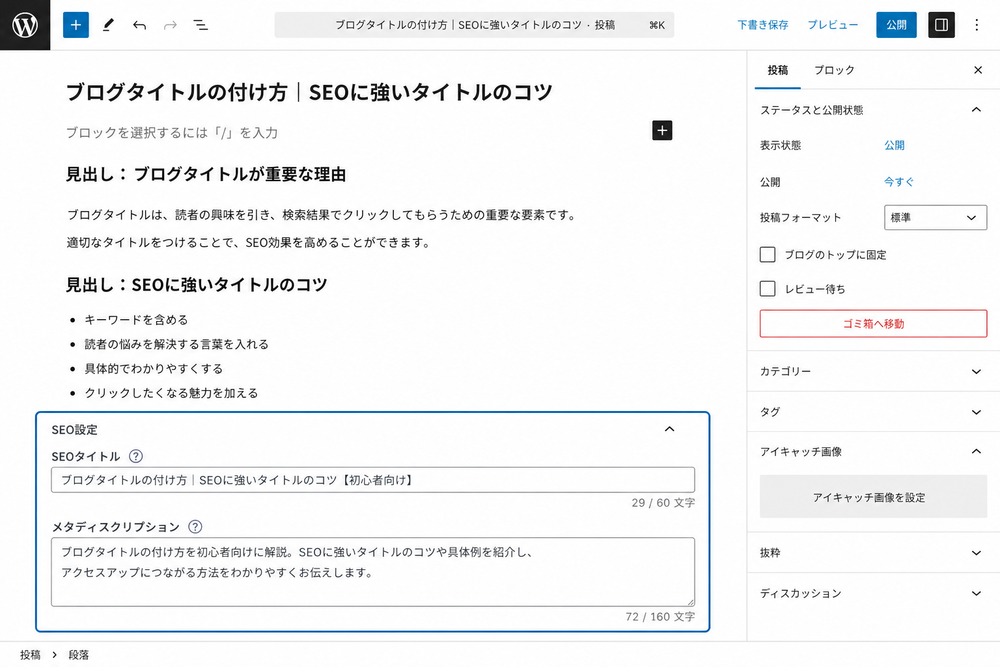Click the 公開 publish button
Image resolution: width=1000 pixels, height=667 pixels.
tap(896, 25)
